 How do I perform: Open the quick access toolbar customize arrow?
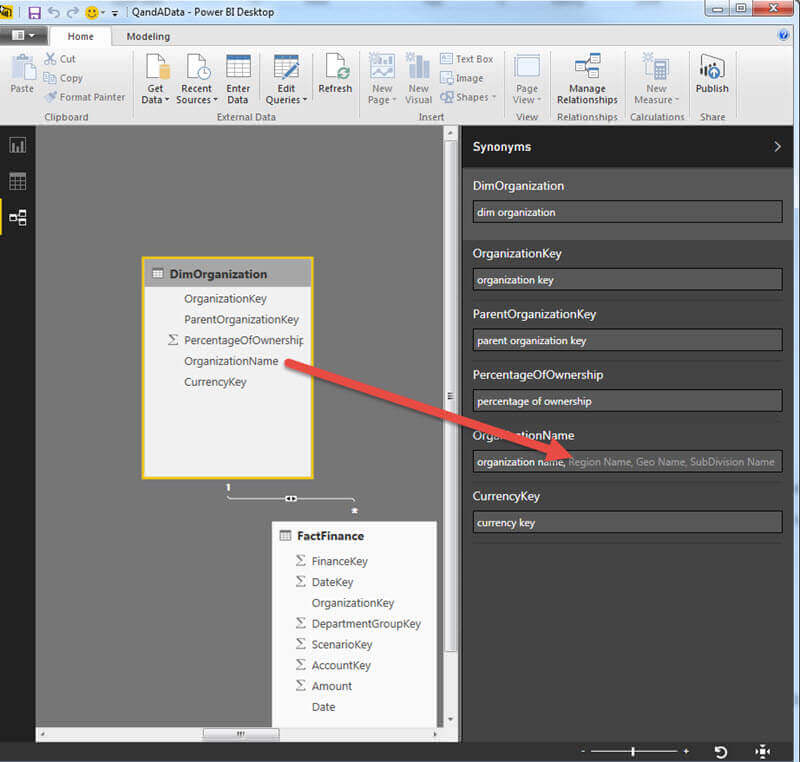pos(115,13)
